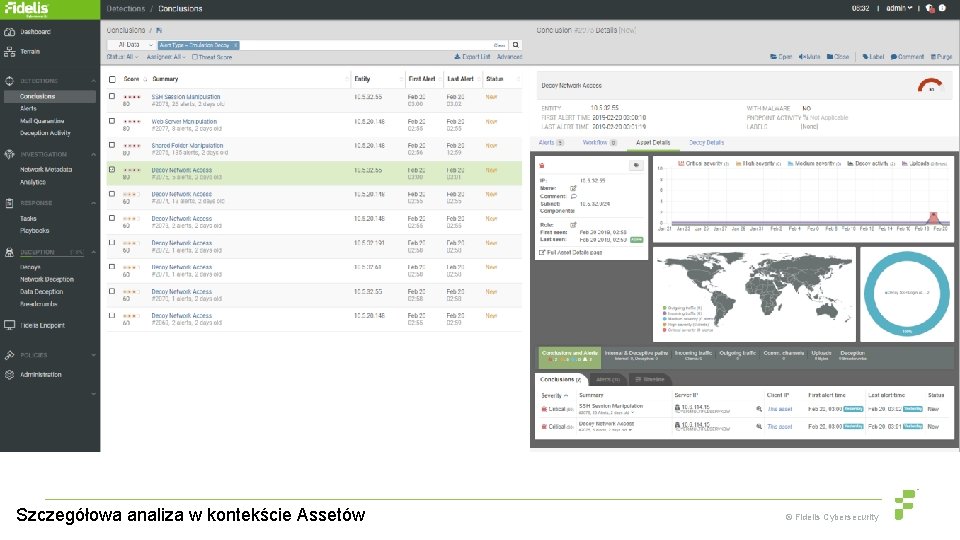Click the Policies section icon
Image resolution: width=960 pixels, height=540 pixels.
[9, 355]
